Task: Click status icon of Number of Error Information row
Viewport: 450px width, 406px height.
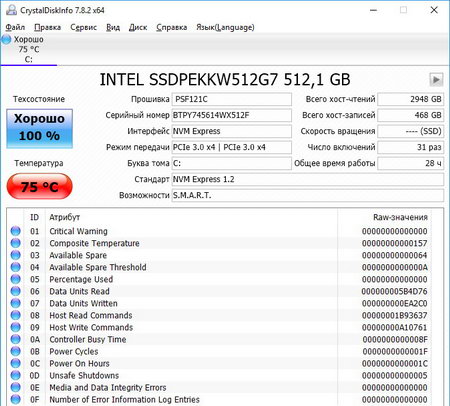Action: [16, 399]
